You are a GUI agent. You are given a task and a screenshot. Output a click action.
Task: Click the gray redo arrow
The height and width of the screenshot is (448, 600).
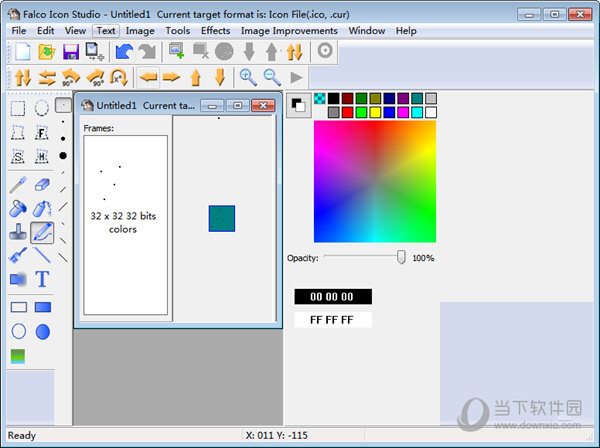(148, 51)
